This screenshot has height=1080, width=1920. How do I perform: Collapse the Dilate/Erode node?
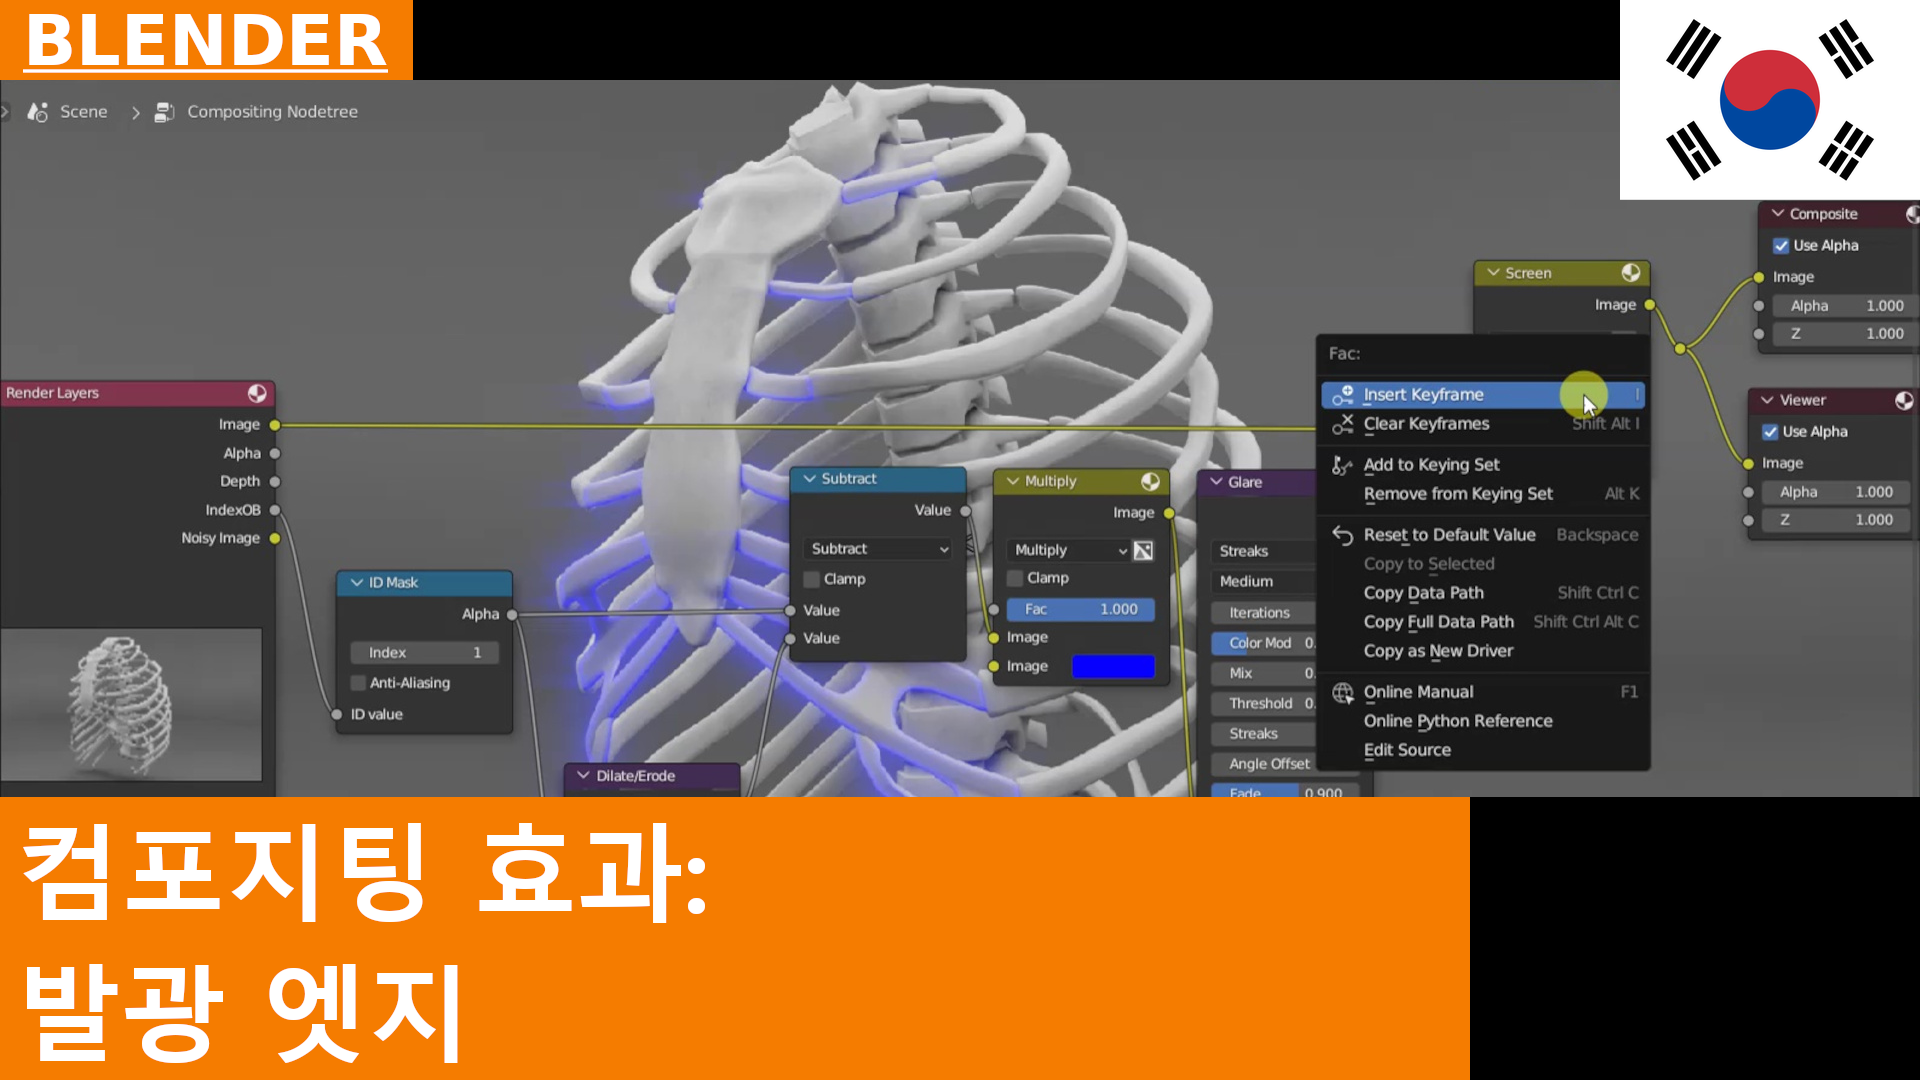coord(583,775)
